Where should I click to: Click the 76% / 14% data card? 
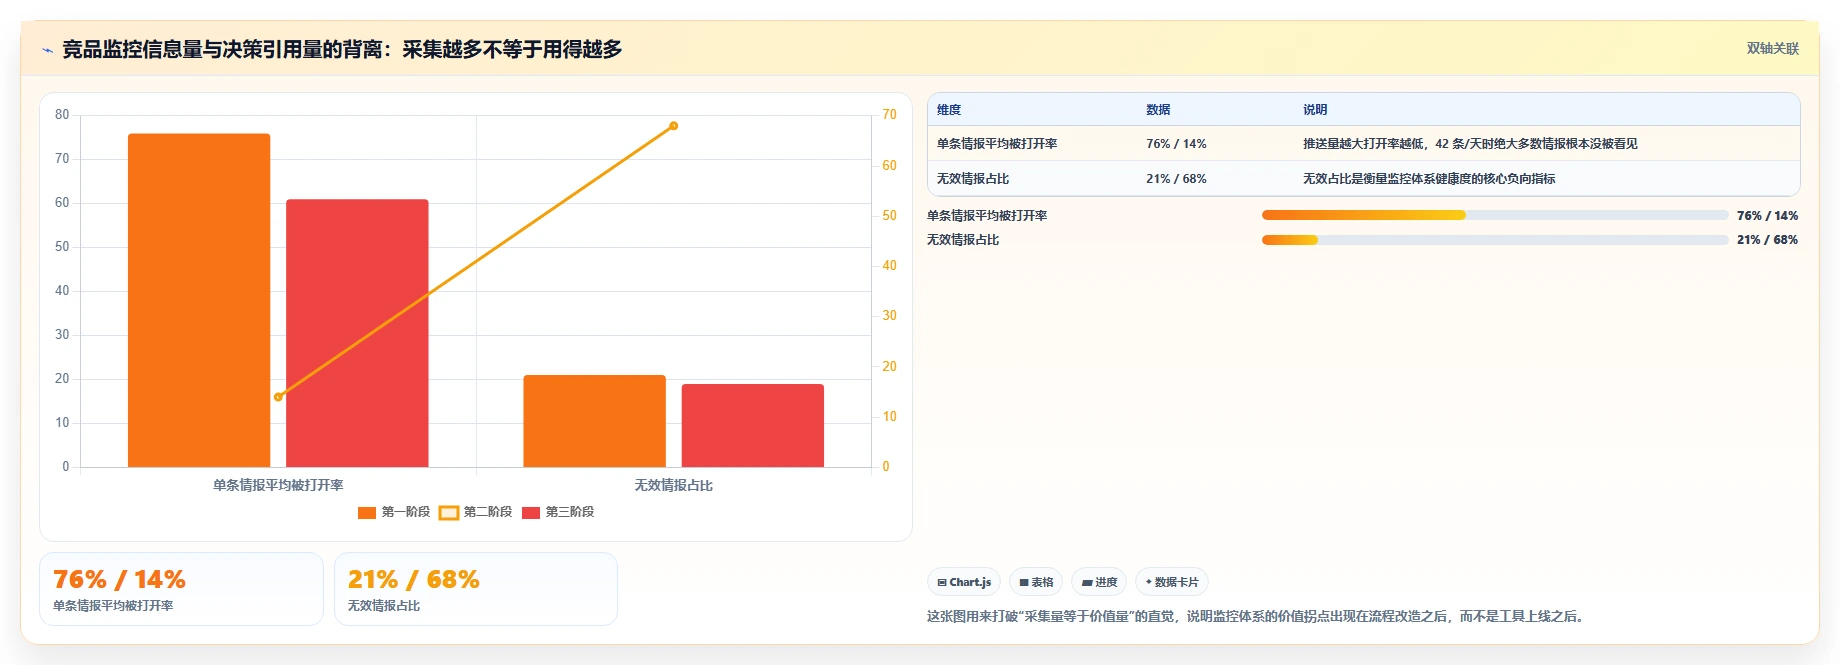click(x=181, y=589)
